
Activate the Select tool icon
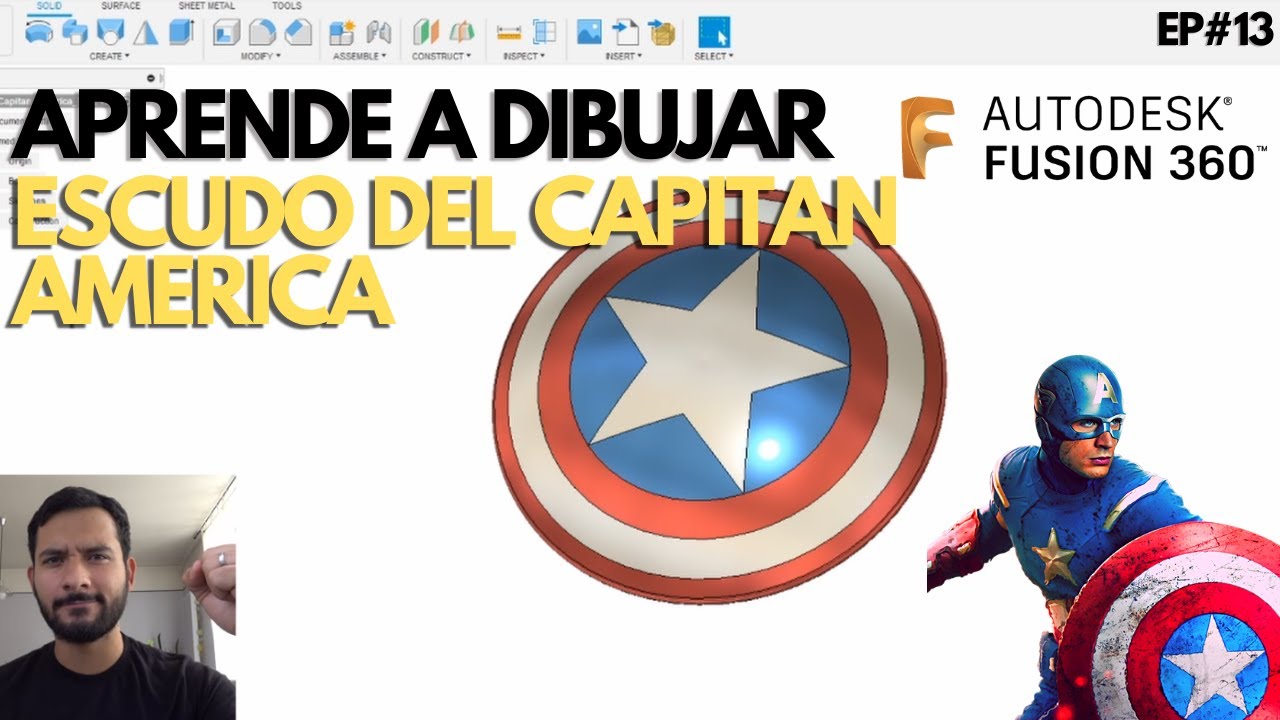click(713, 32)
